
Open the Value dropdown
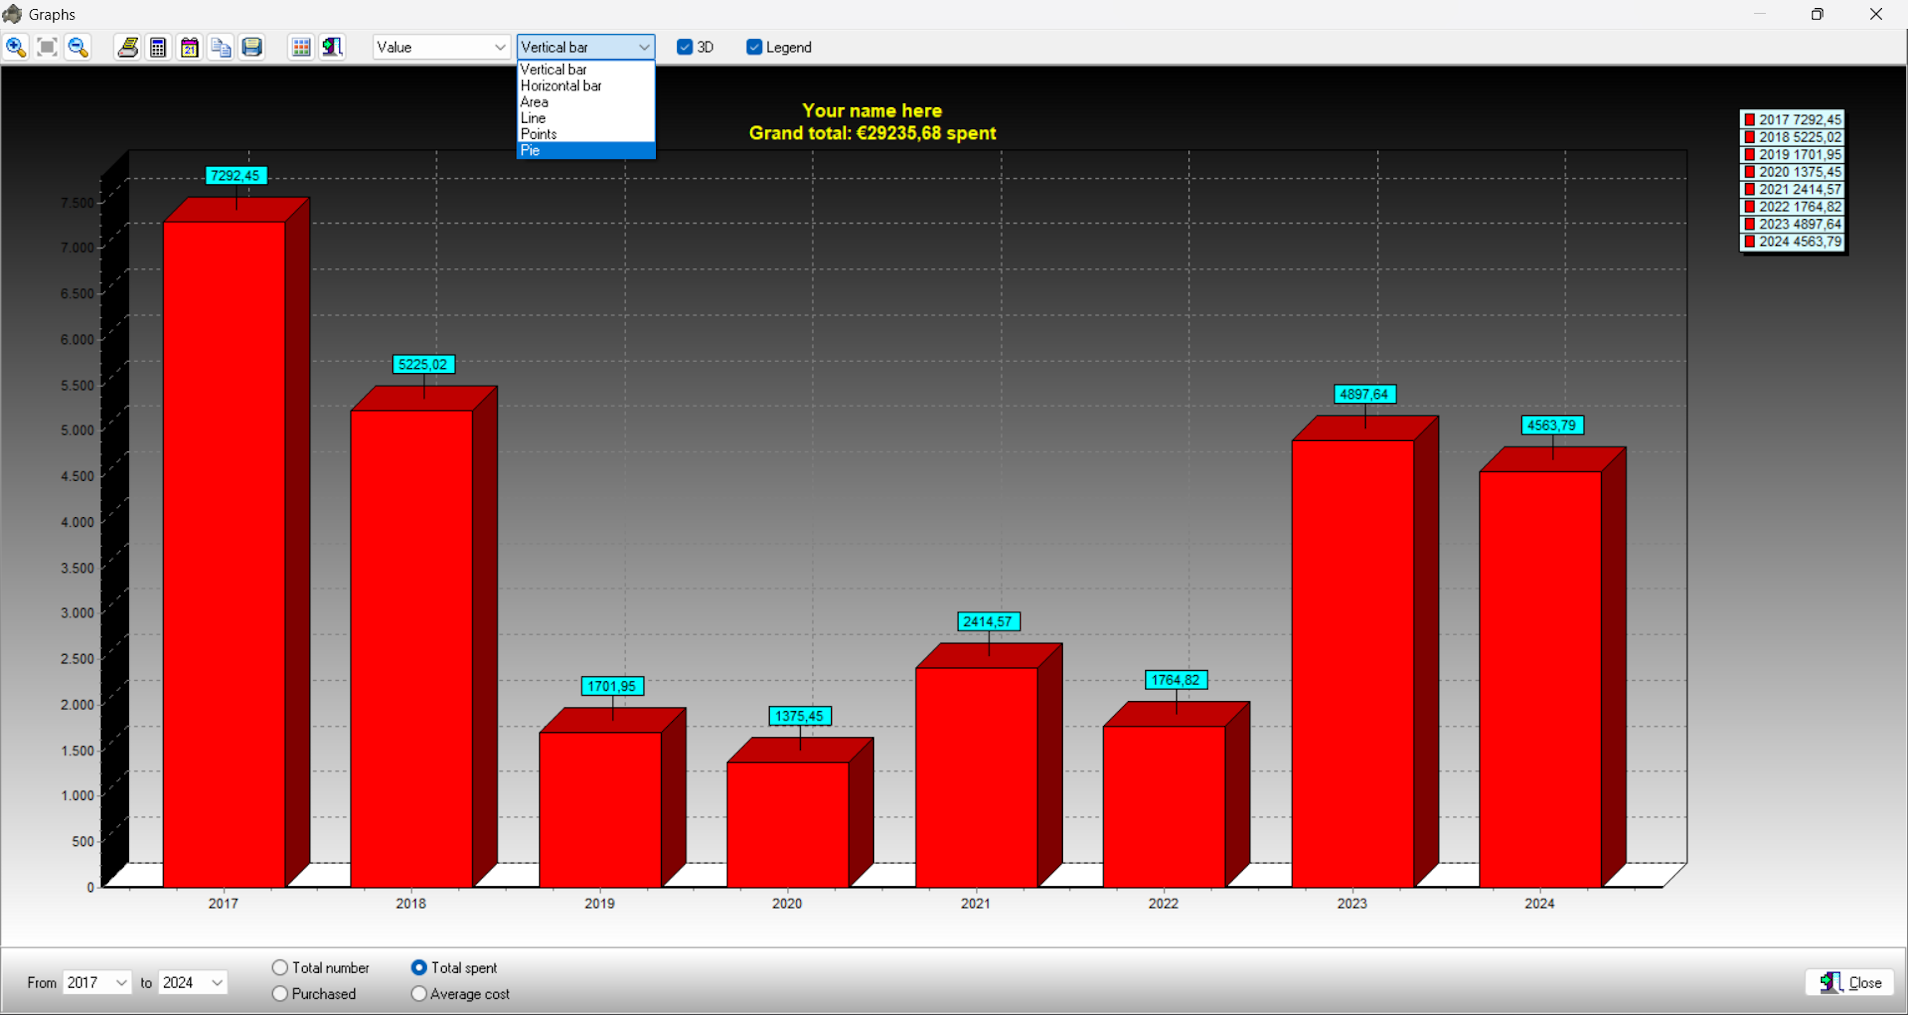coord(441,47)
